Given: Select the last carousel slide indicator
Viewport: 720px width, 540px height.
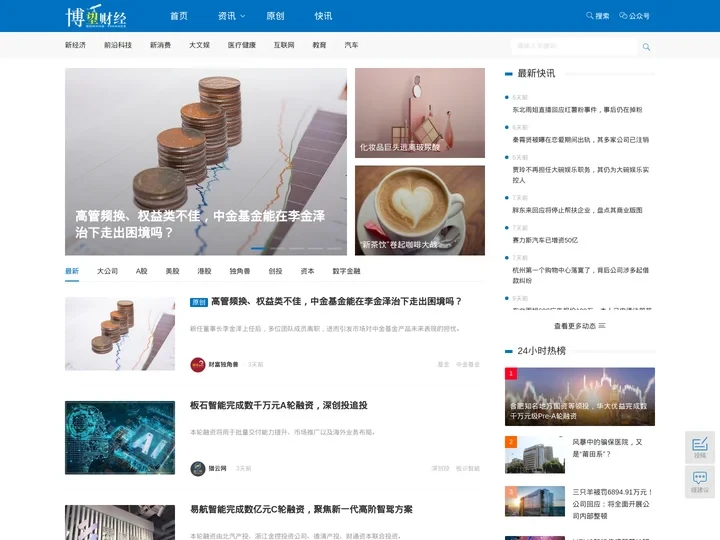Looking at the screenshot, I should click(334, 248).
